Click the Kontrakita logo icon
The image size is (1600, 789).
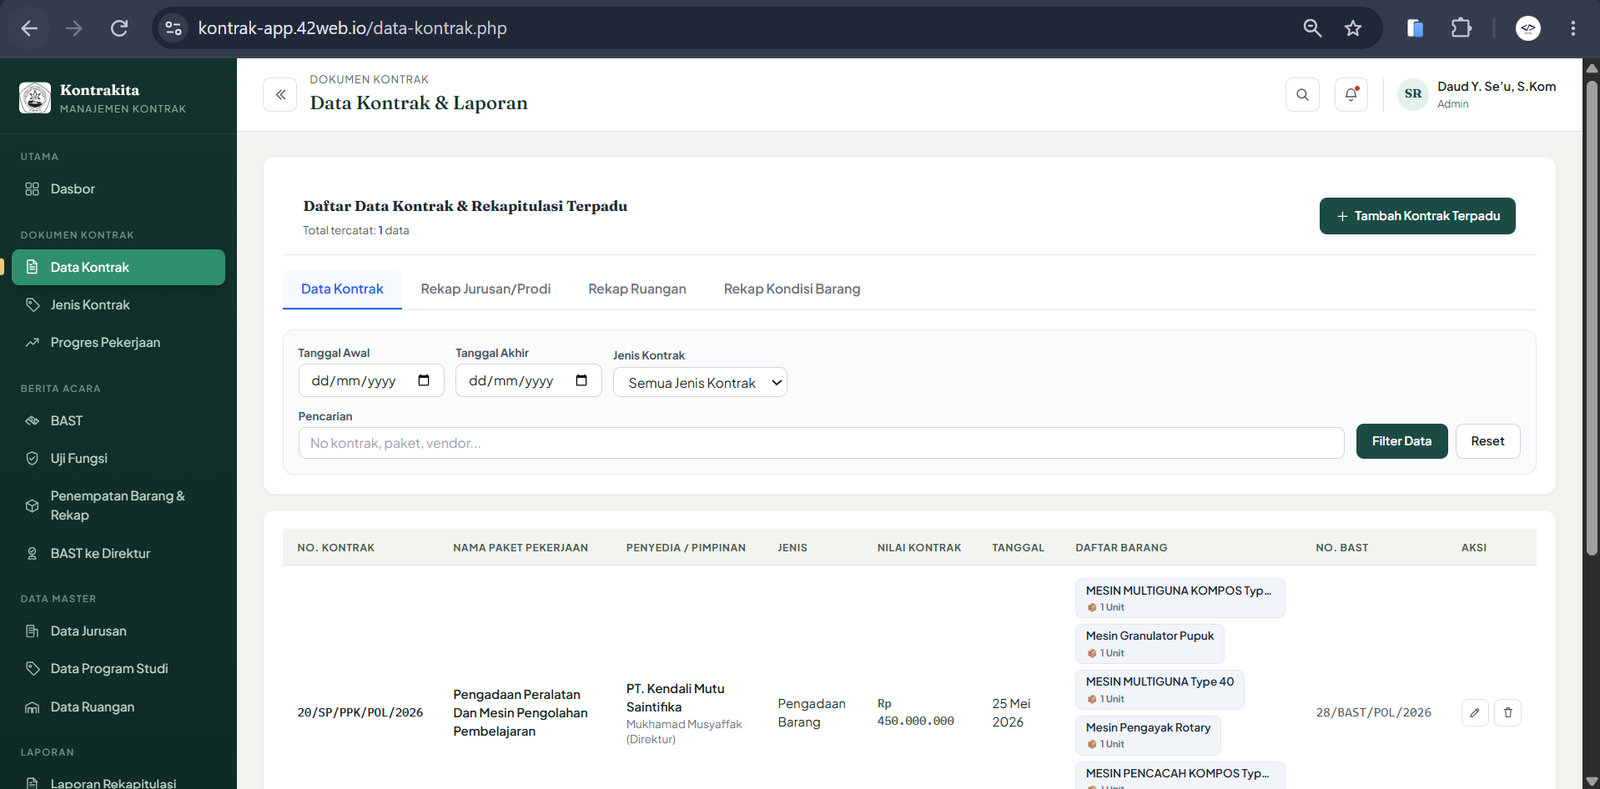point(35,98)
